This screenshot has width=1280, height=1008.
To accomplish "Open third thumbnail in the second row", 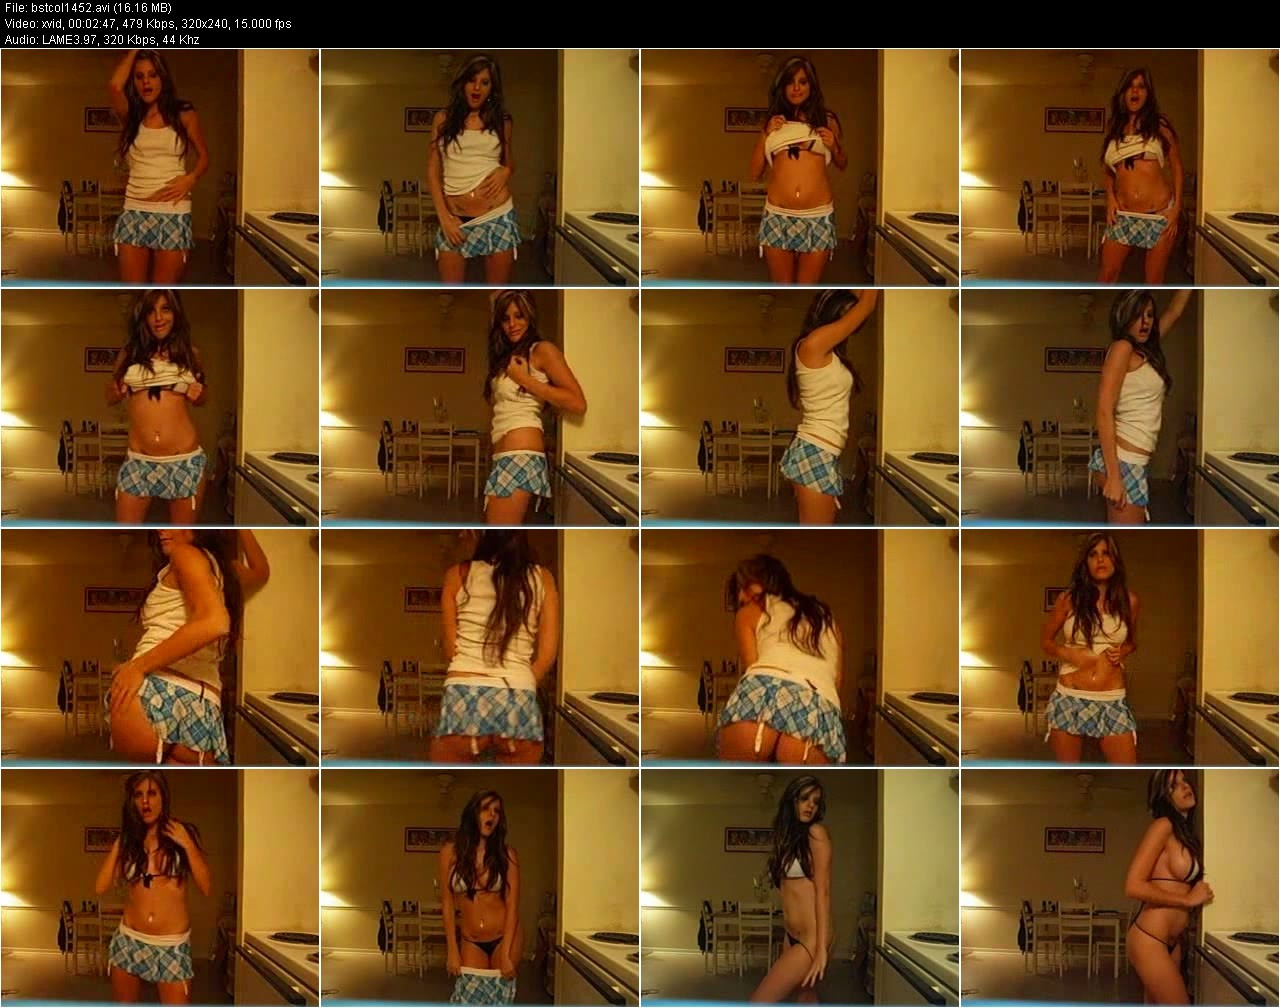I will click(800, 408).
